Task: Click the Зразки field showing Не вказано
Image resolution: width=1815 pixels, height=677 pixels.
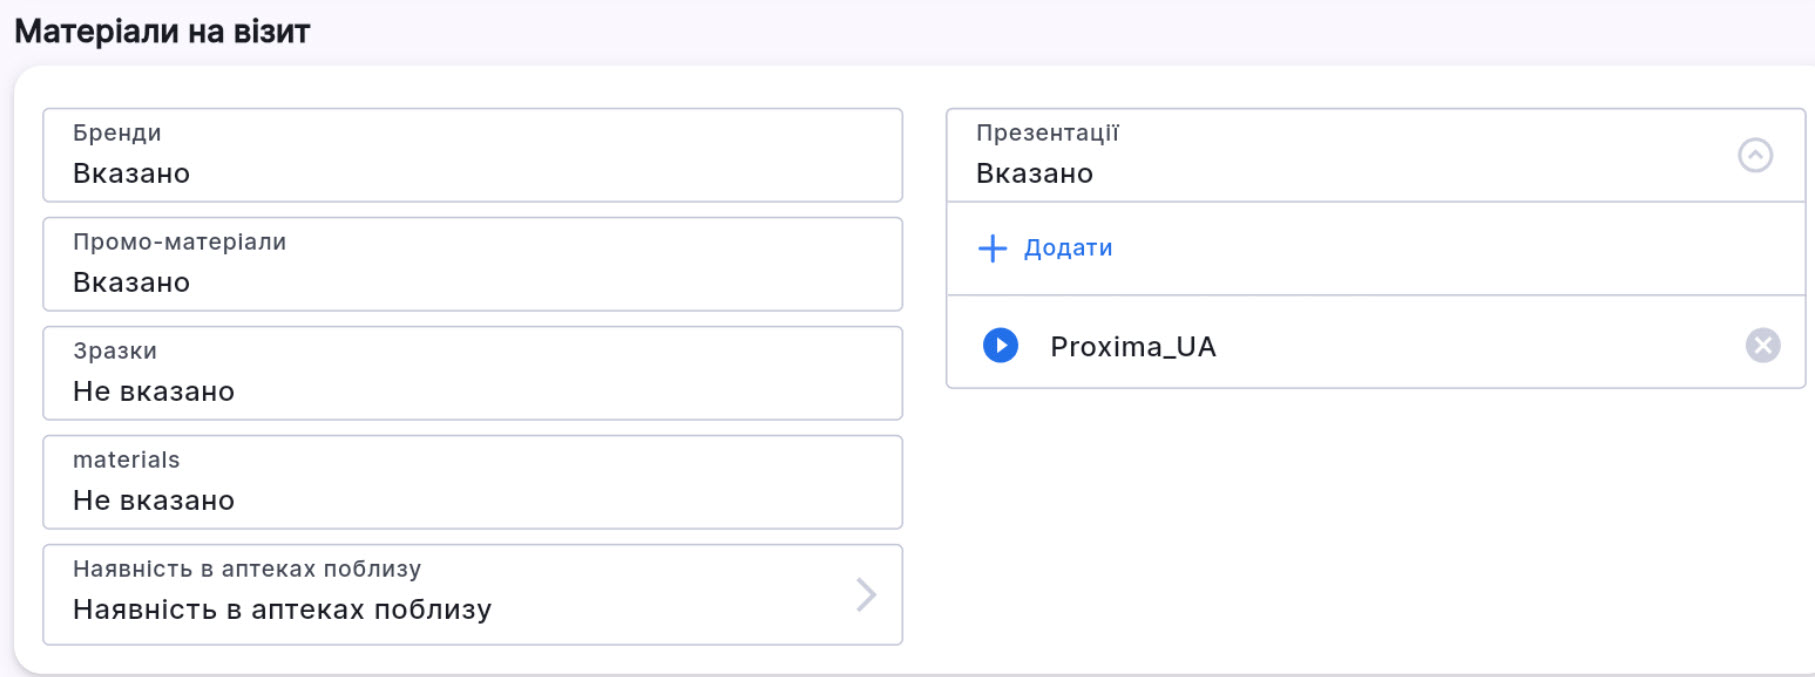Action: point(470,373)
